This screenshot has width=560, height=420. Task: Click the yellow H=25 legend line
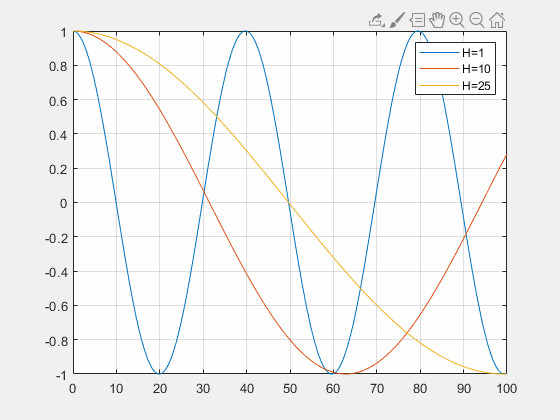439,86
